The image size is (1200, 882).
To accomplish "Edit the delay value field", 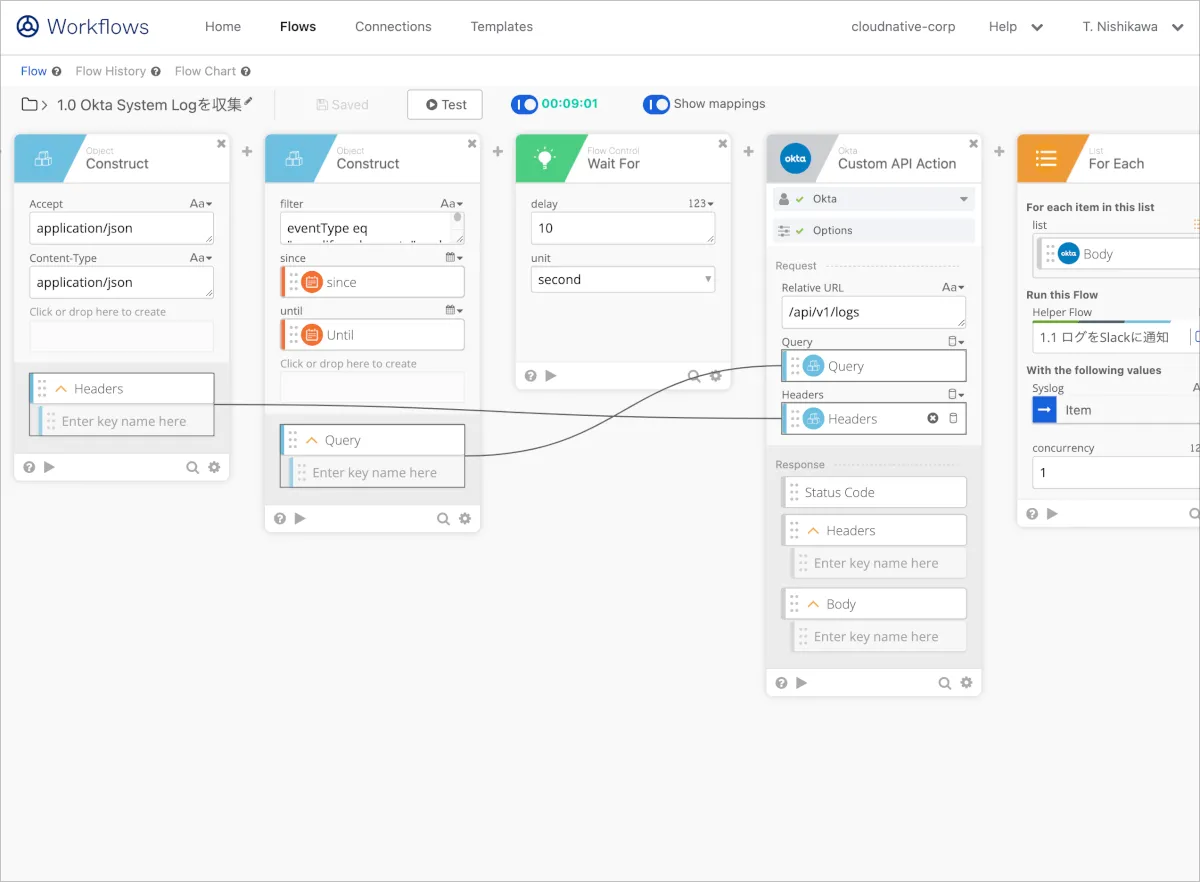I will 623,228.
